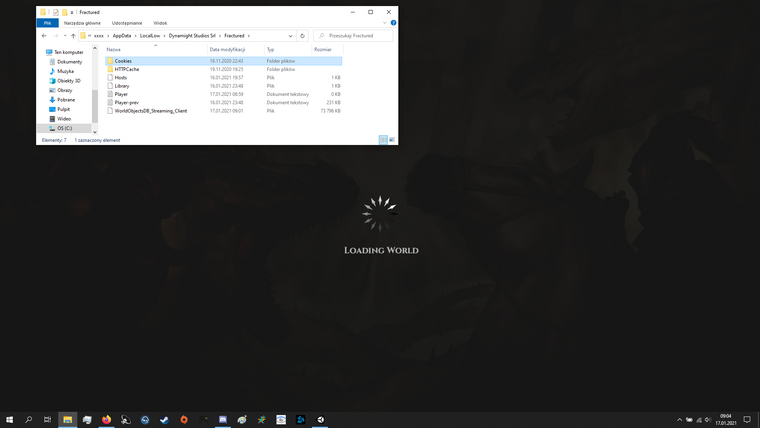Expand the address bar history dropdown
This screenshot has height=428, width=760.
click(290, 36)
